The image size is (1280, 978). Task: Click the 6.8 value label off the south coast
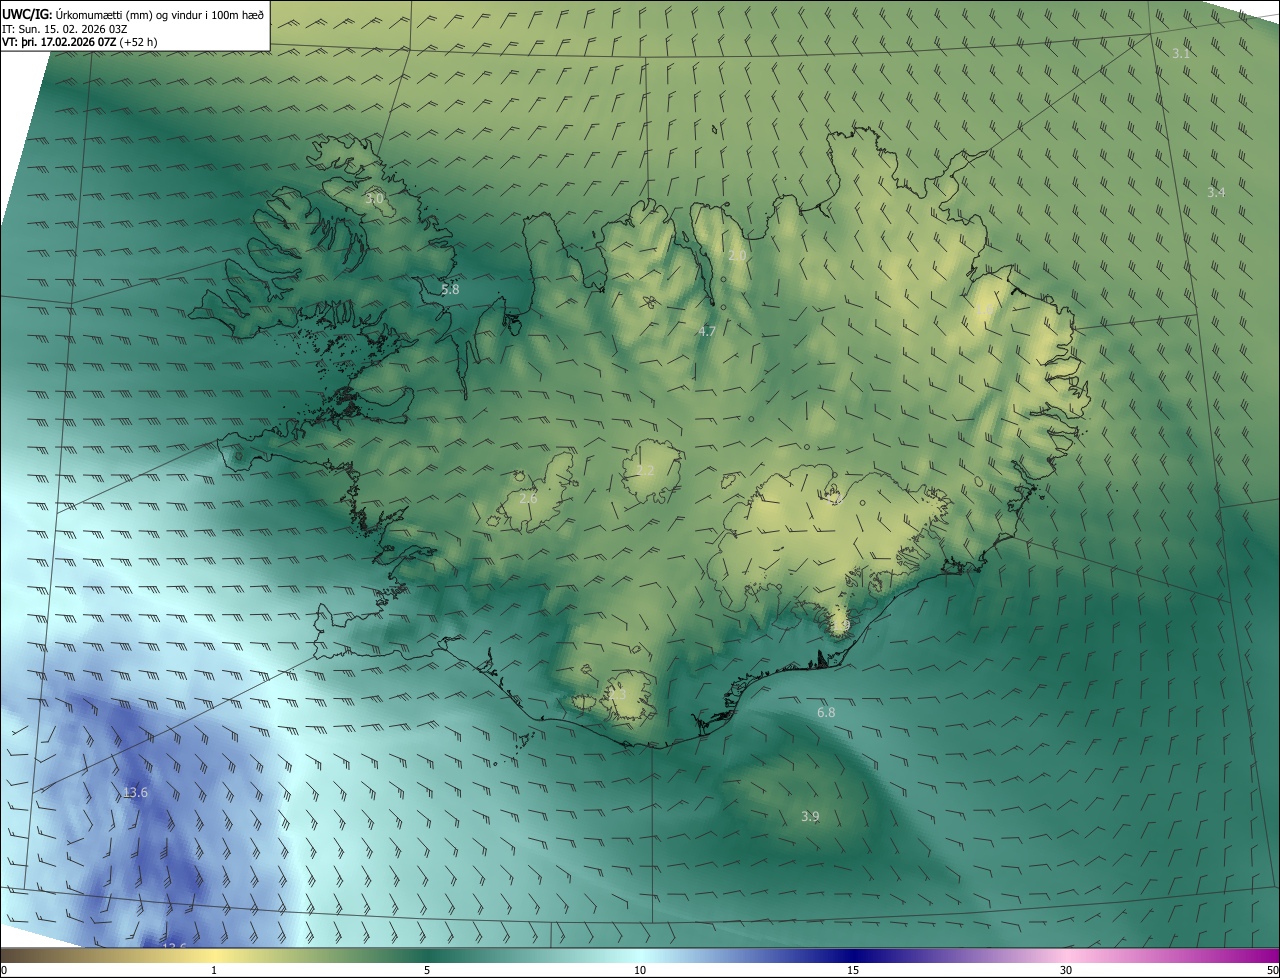click(826, 712)
